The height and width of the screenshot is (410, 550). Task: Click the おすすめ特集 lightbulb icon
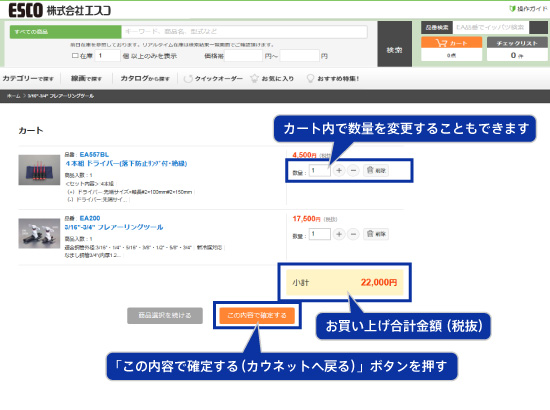[x=310, y=79]
